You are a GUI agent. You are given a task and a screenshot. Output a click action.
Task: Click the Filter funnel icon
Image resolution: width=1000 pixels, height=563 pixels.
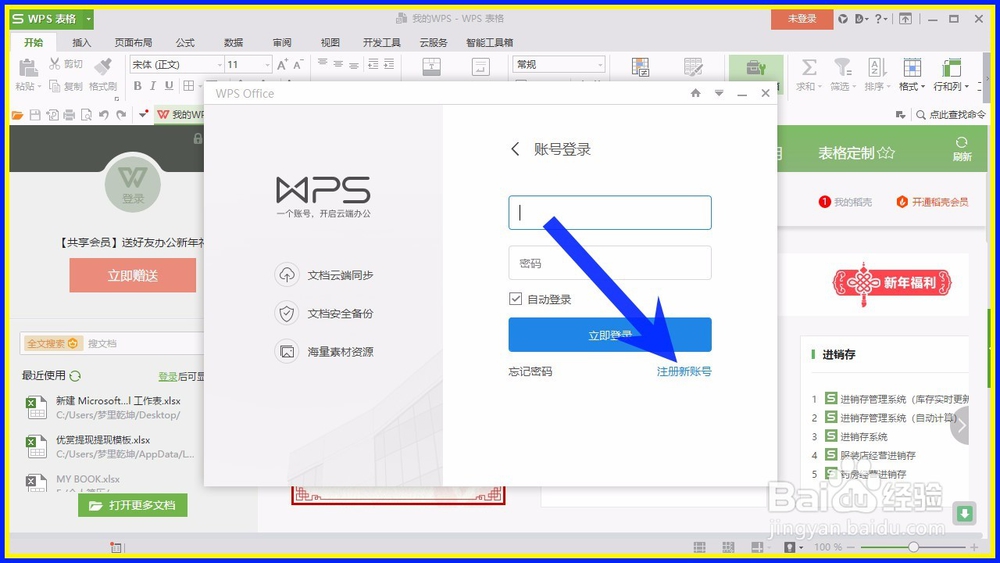[x=842, y=67]
